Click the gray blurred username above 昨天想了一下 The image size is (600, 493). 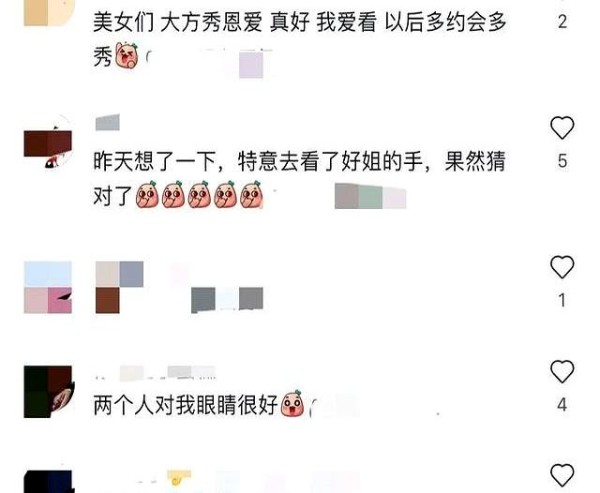[107, 122]
